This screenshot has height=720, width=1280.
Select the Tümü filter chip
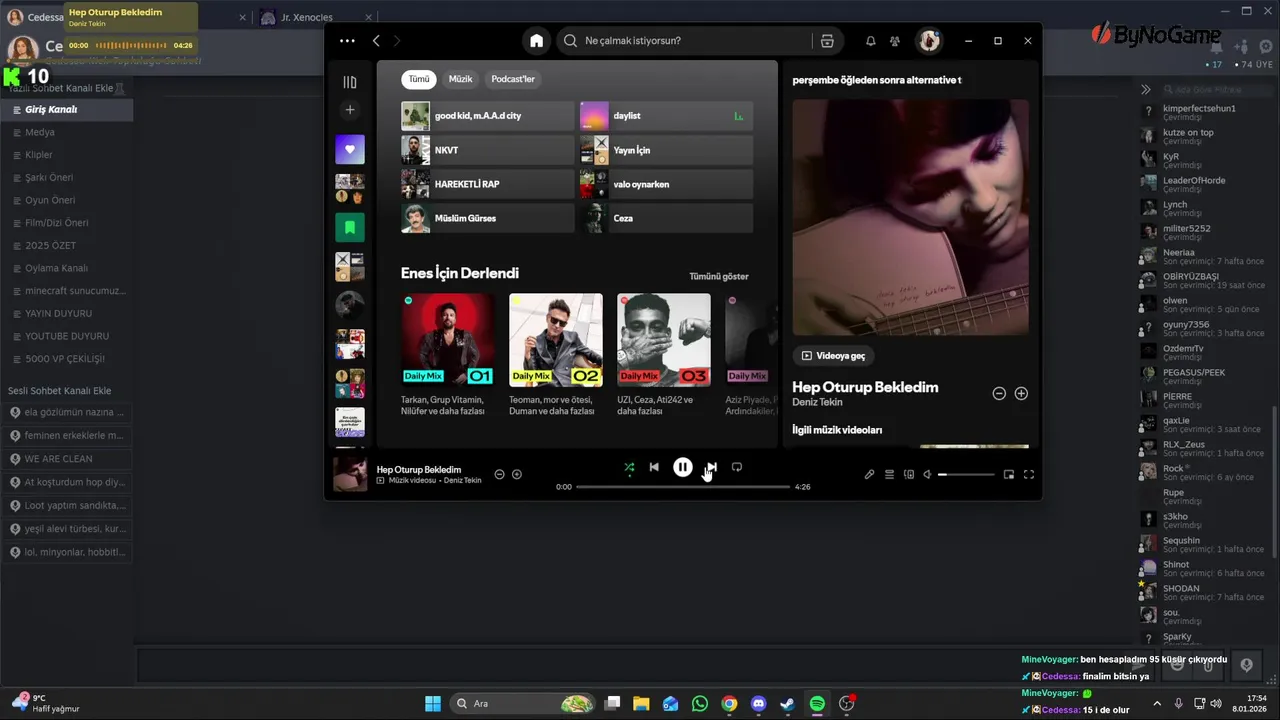[419, 79]
